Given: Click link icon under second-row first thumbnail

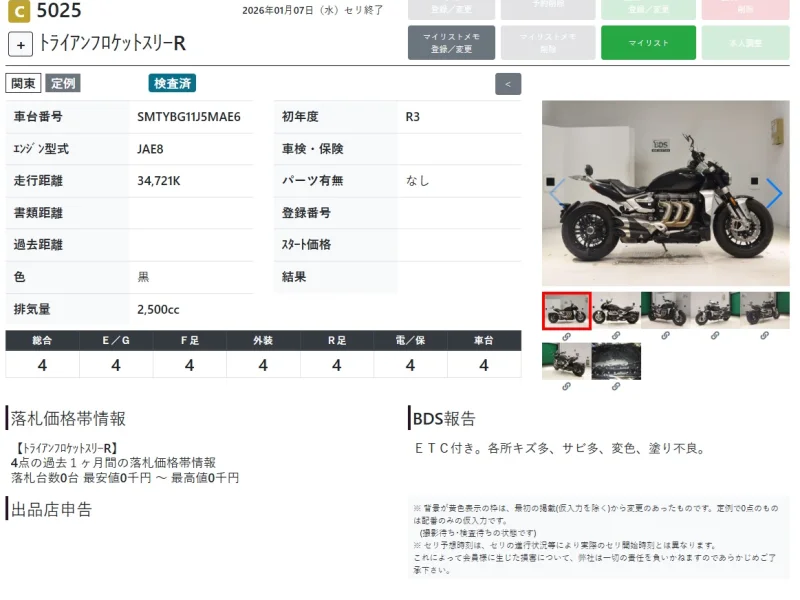Looking at the screenshot, I should coord(566,387).
